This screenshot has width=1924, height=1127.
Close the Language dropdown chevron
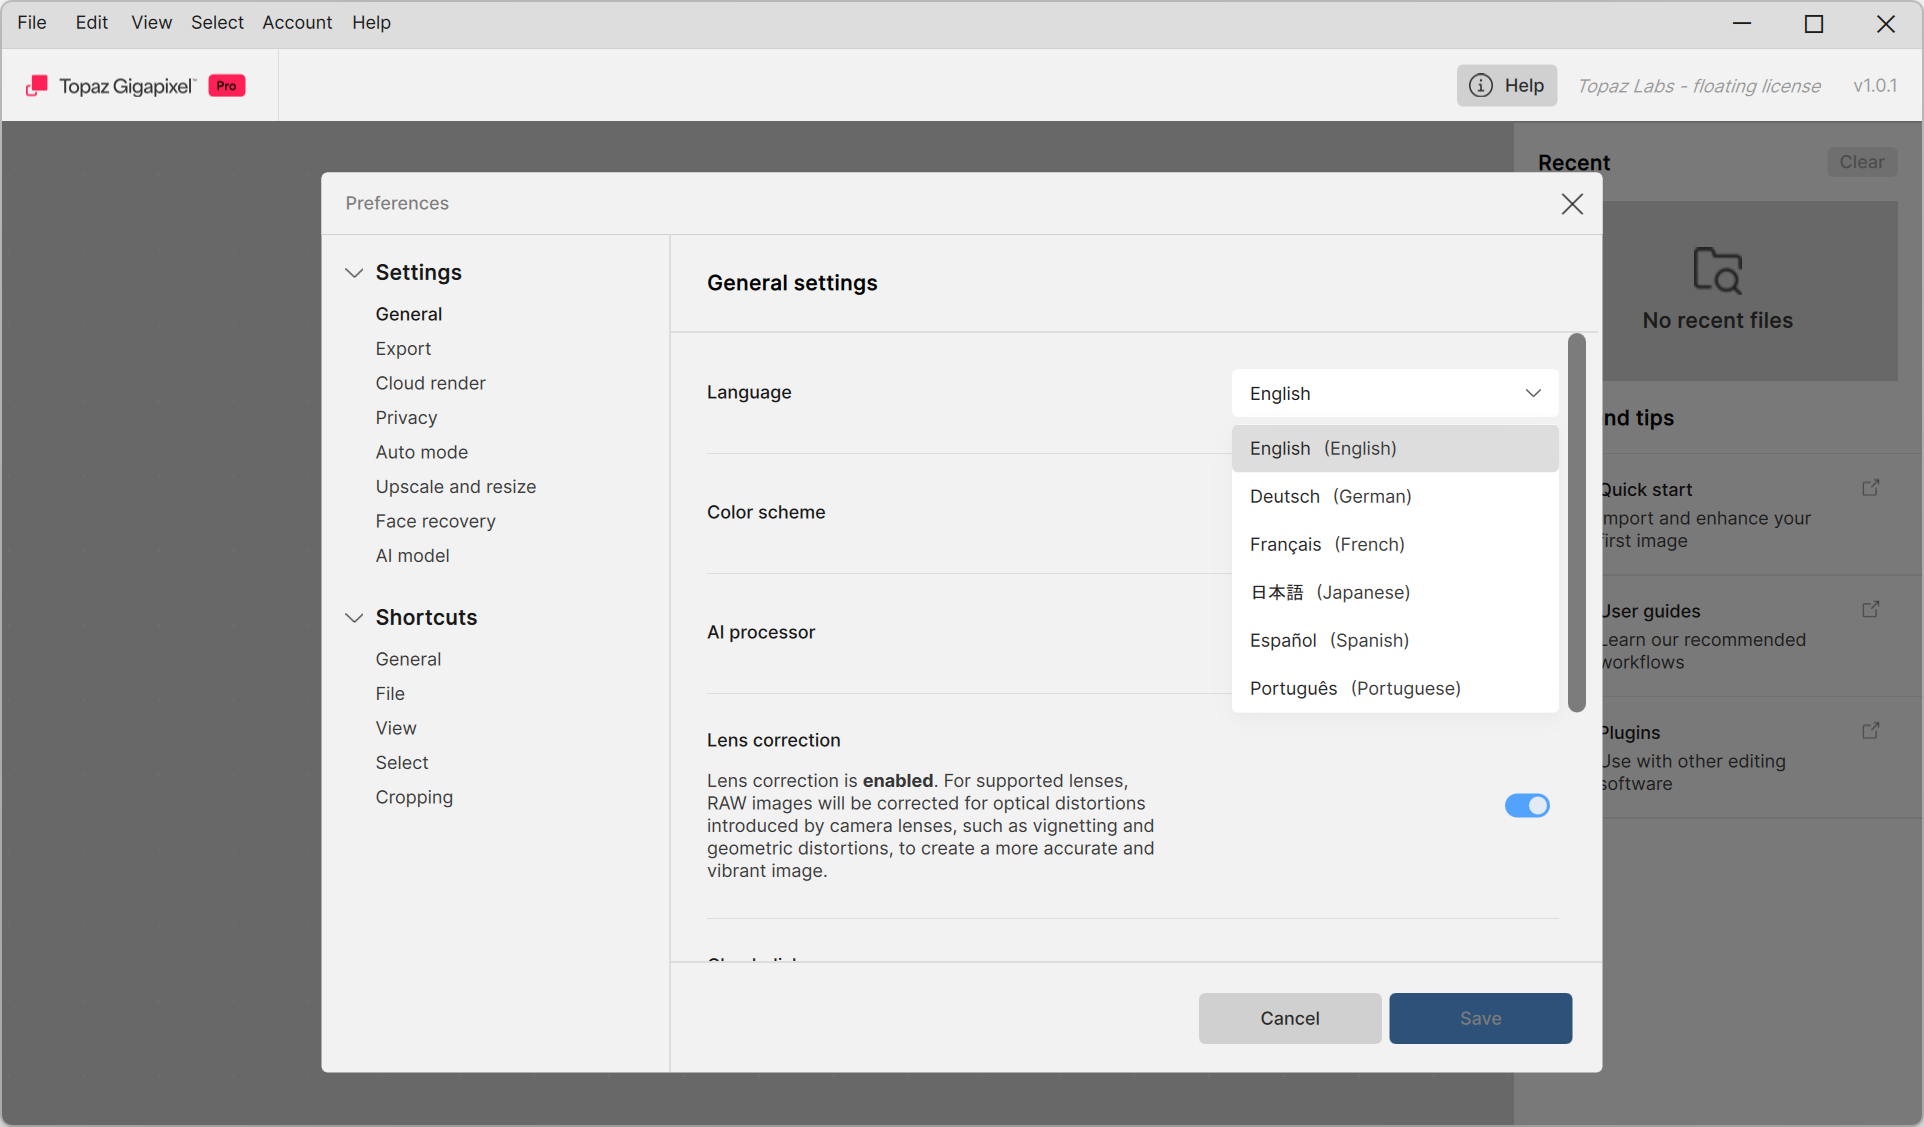1532,393
